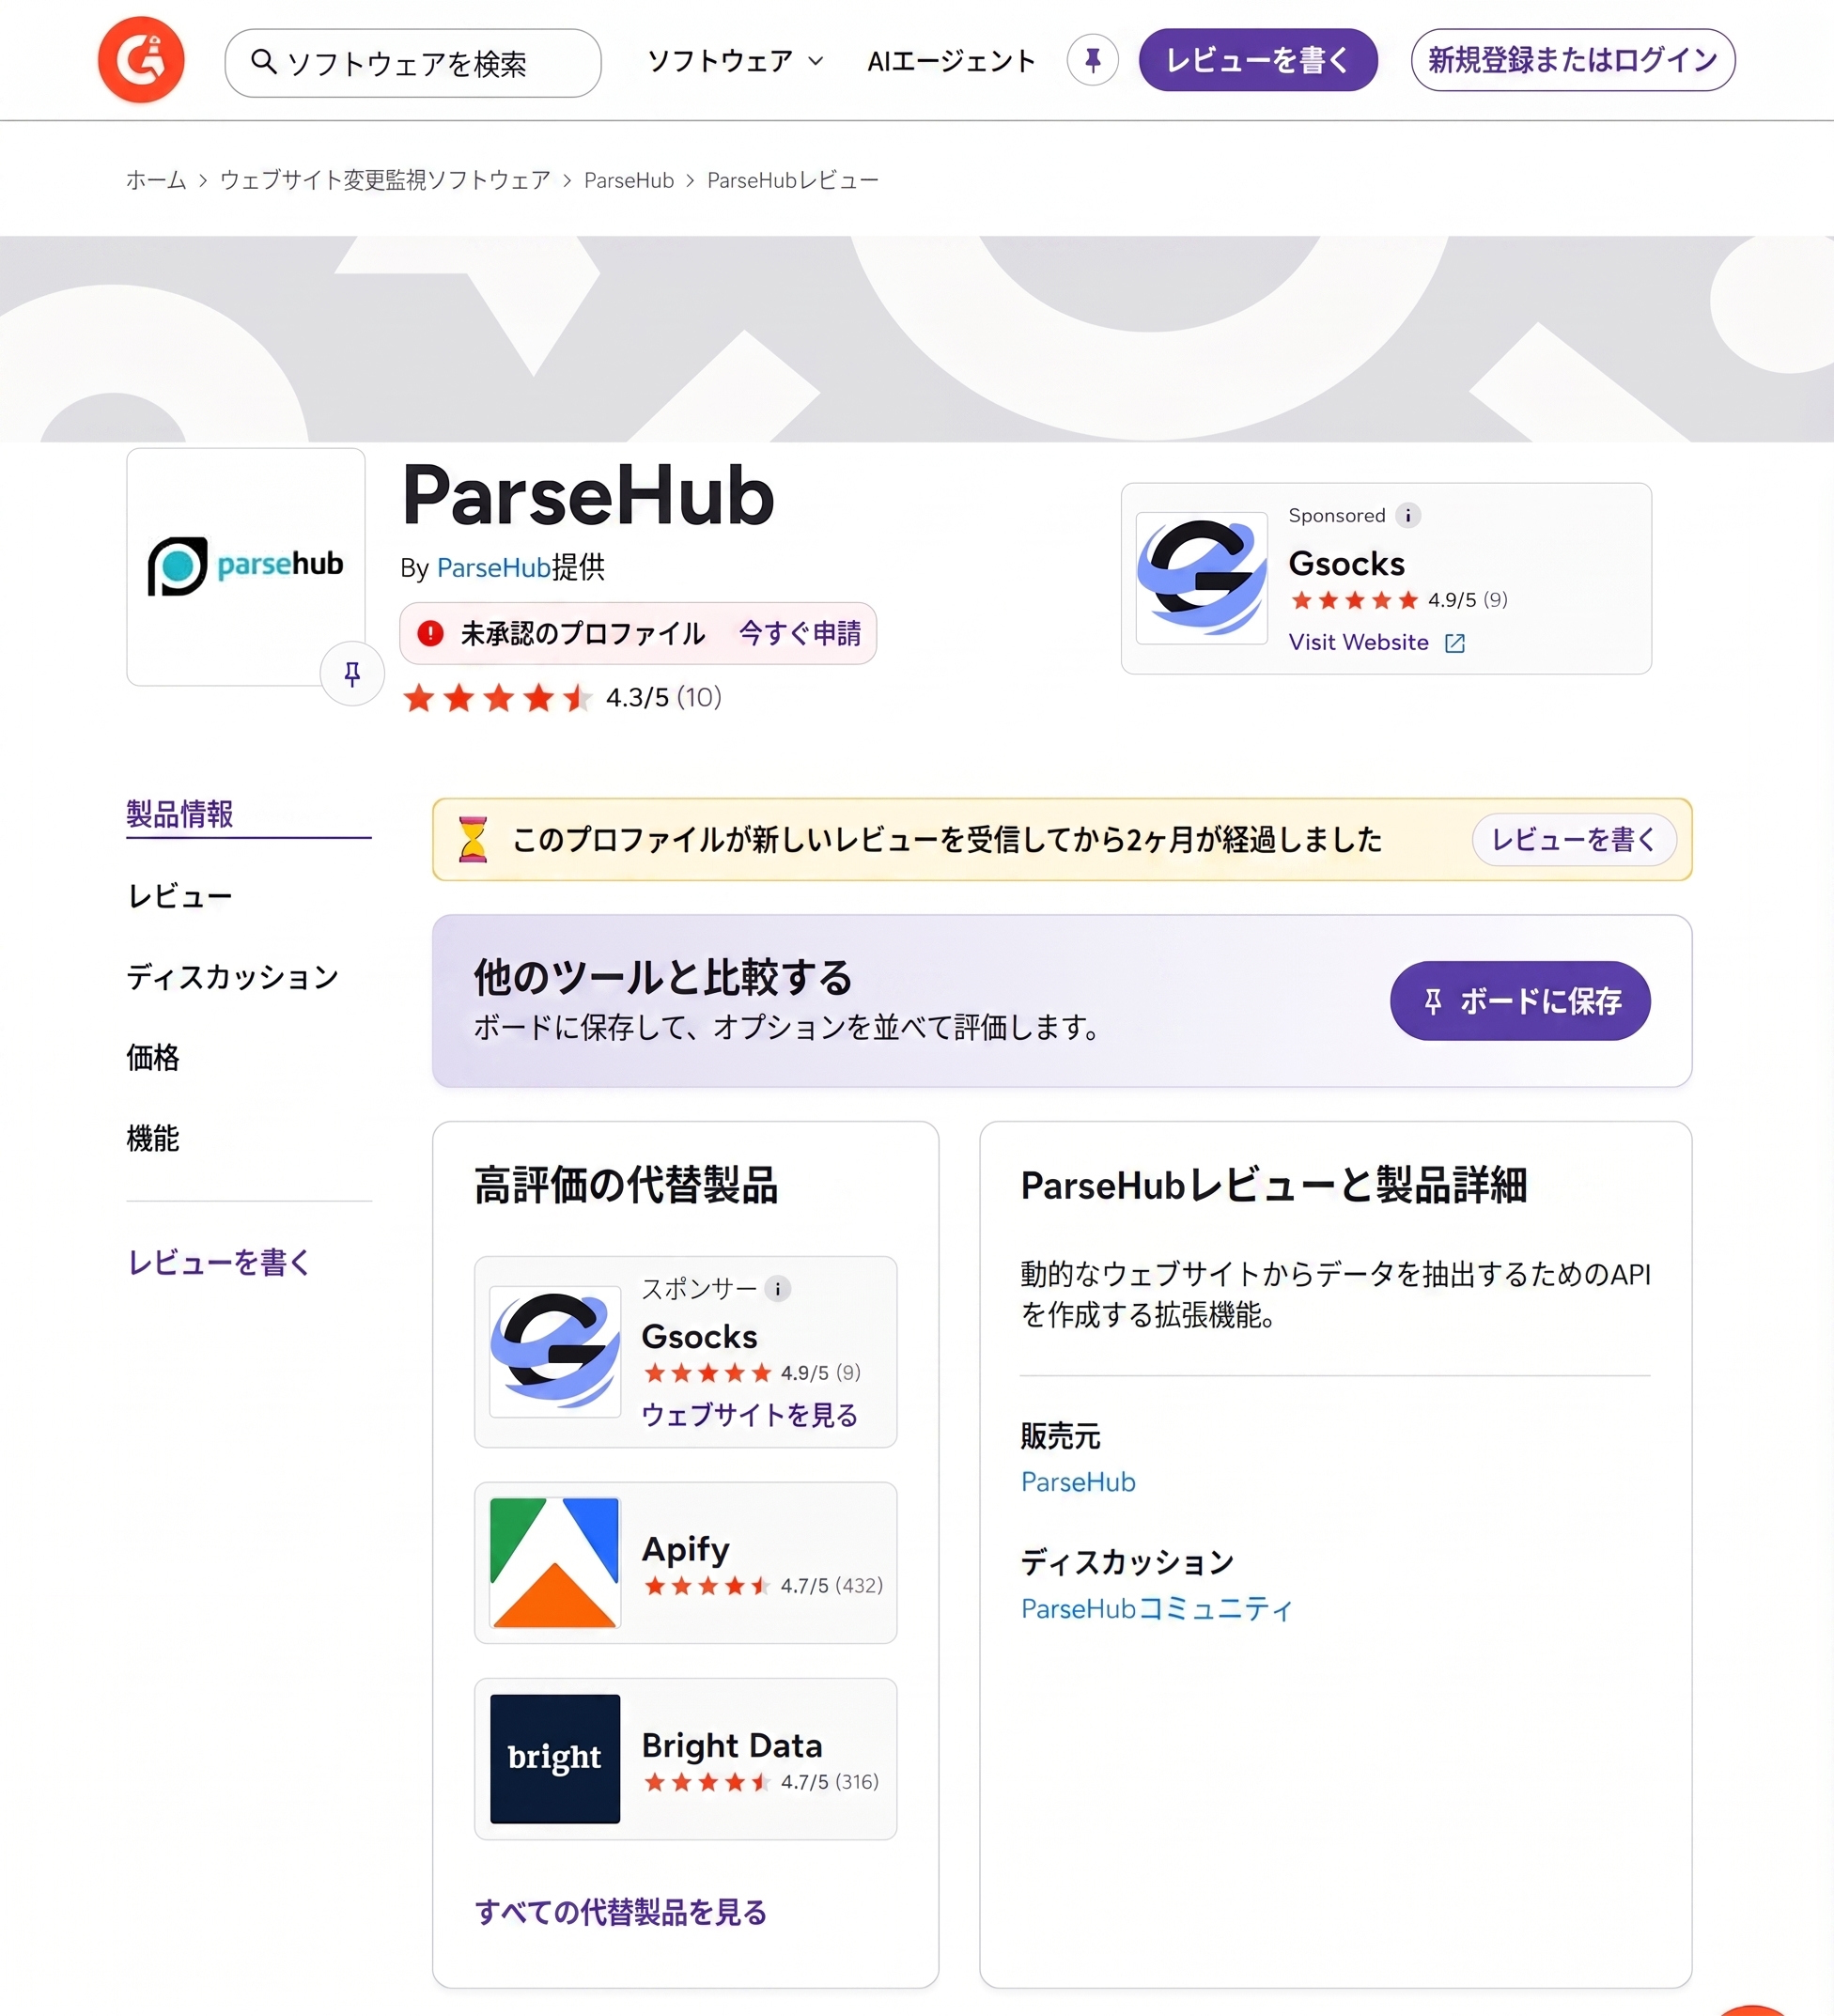Click the hourglass icon in review notice banner
Screen dimensions: 1834x2016
tap(472, 839)
